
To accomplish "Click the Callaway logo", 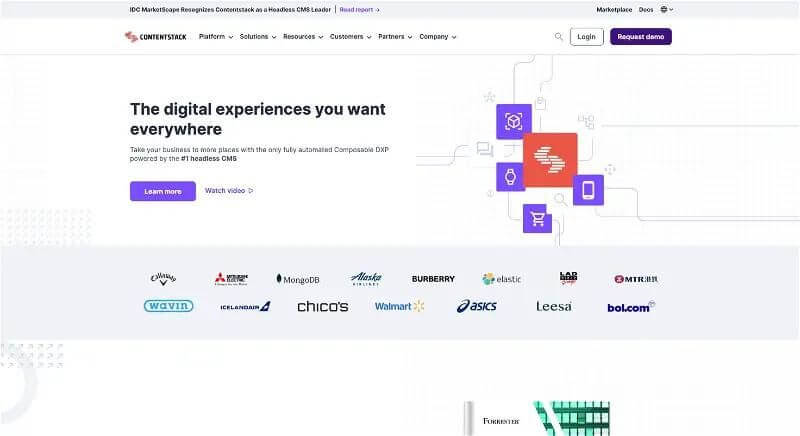I will [163, 279].
